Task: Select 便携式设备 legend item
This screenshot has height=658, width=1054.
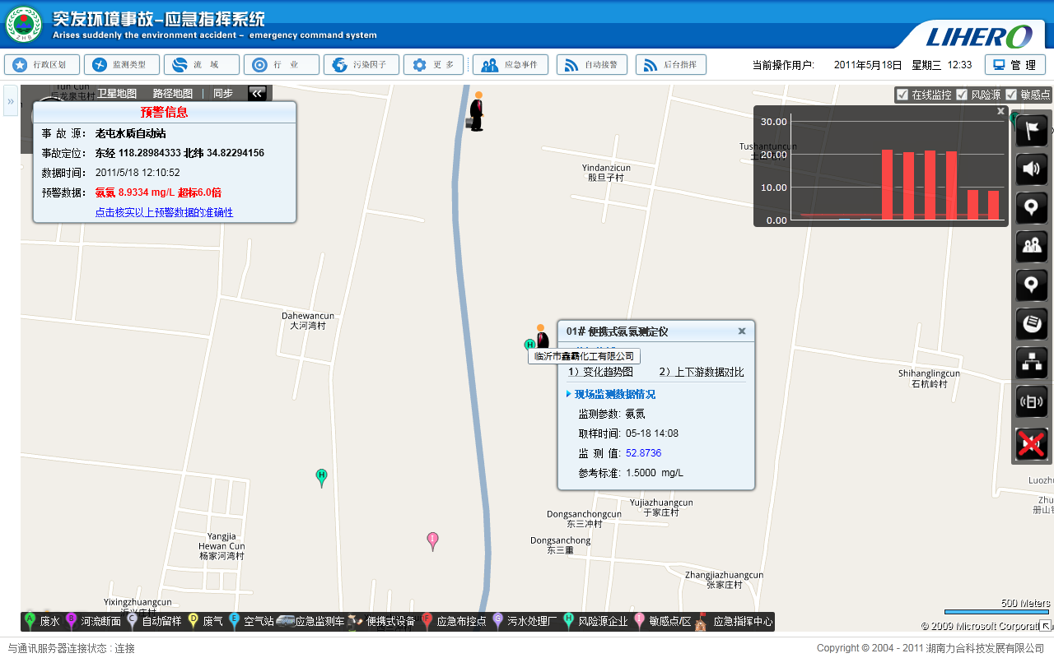Action: (382, 622)
